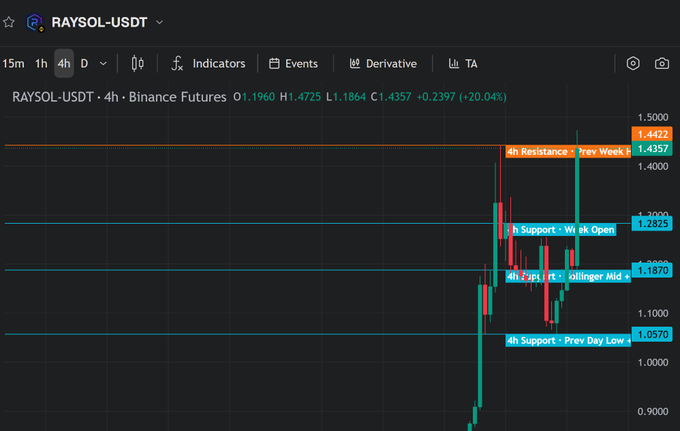Screen dimensions: 680x431
Task: Click the 4h Support Week Open label
Action: [x=561, y=230]
